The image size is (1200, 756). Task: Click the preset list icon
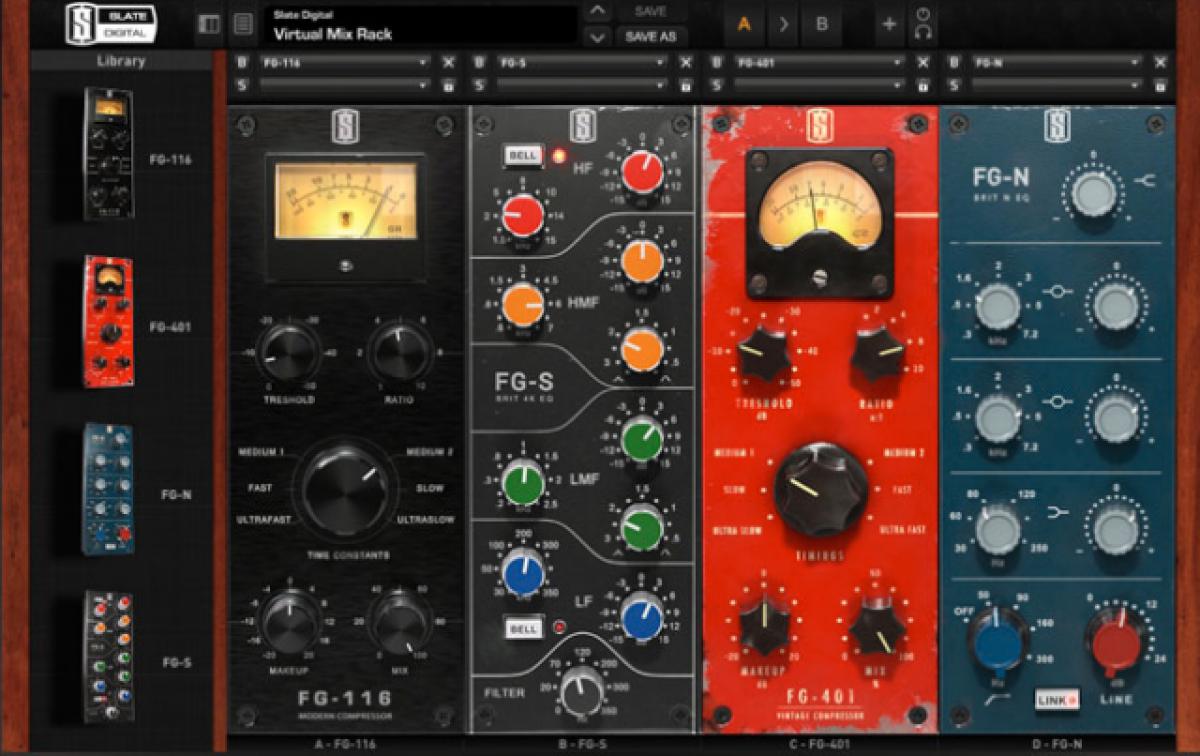243,24
